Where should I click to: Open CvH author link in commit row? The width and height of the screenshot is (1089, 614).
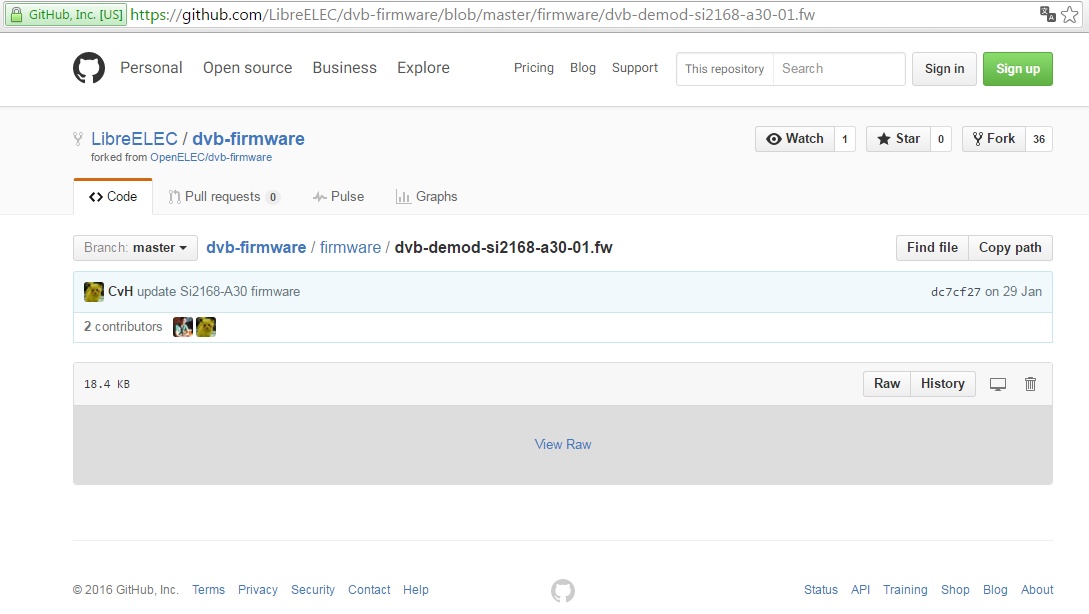point(120,292)
